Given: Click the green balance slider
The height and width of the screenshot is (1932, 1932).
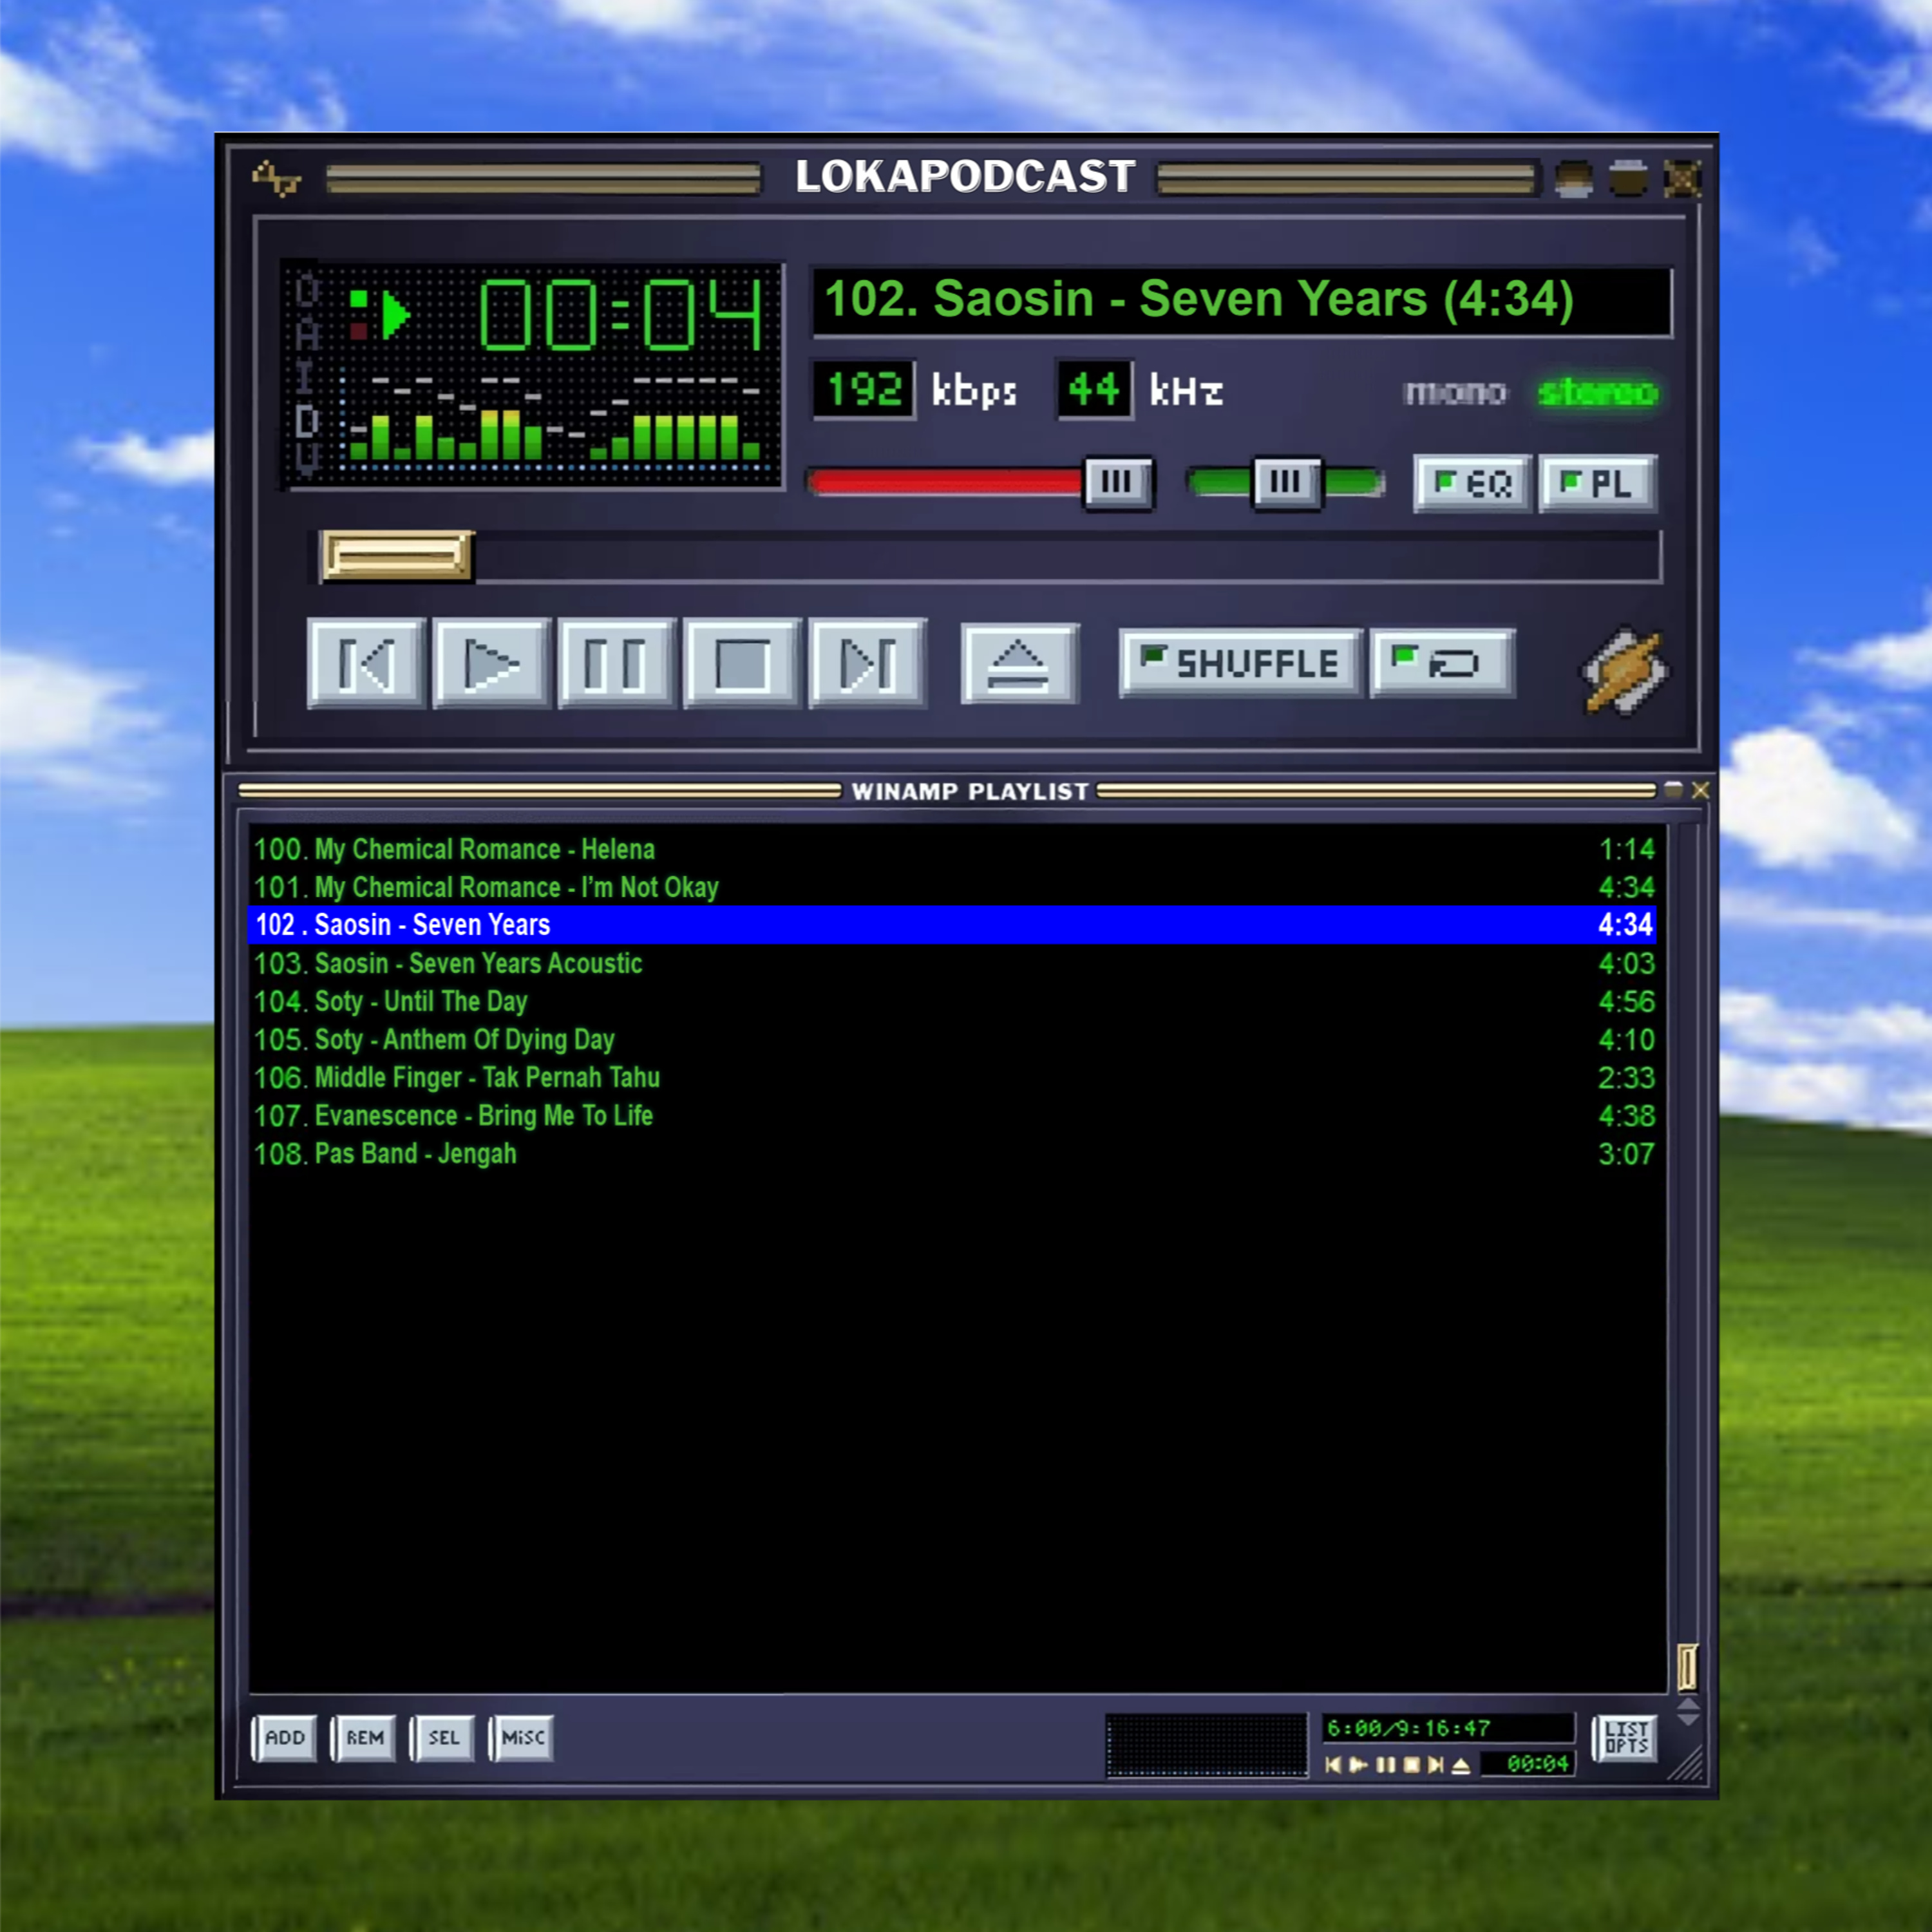Looking at the screenshot, I should (x=1286, y=484).
